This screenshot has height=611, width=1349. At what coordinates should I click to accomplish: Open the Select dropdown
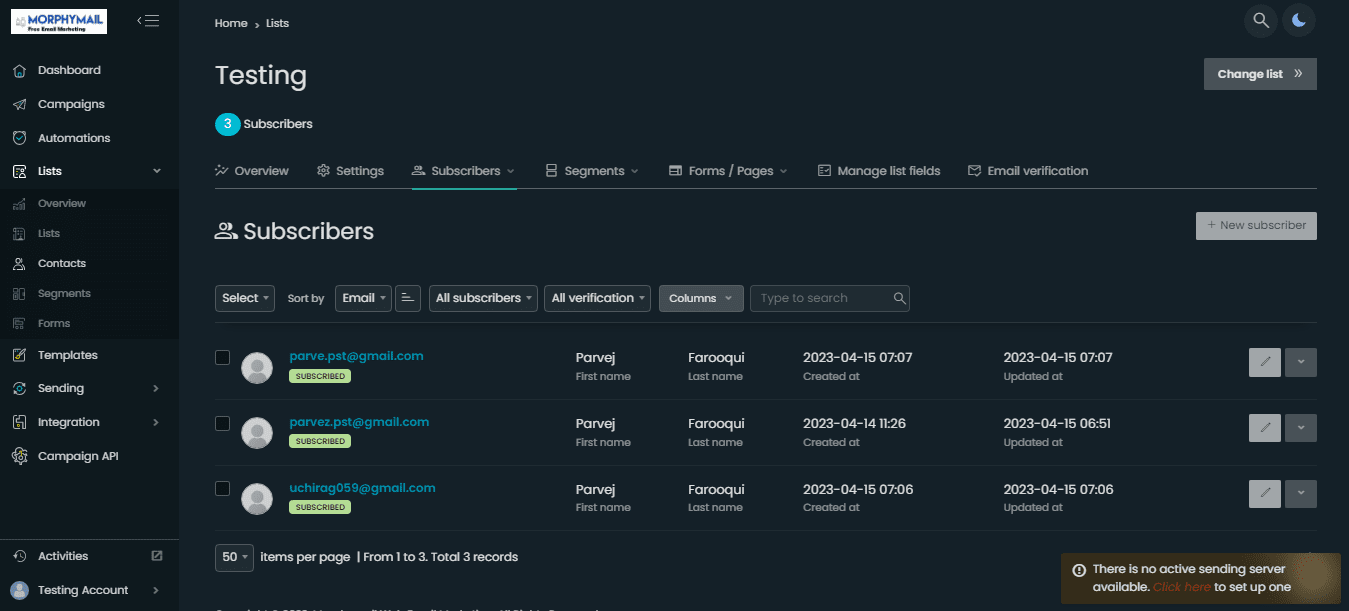pyautogui.click(x=245, y=298)
